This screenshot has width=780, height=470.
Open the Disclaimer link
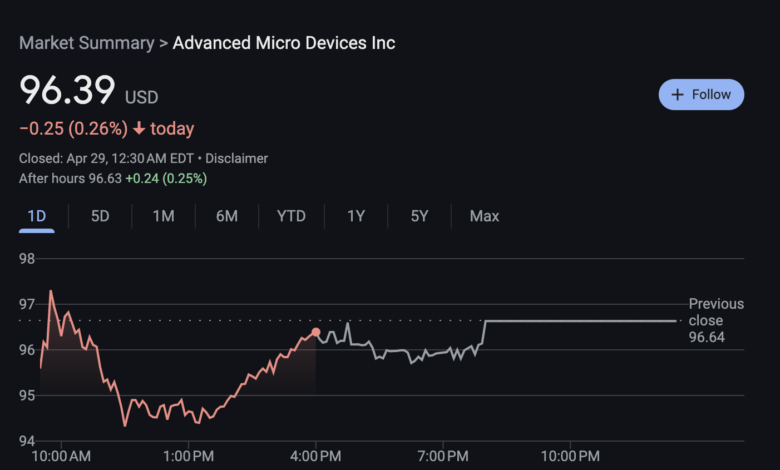coord(236,159)
